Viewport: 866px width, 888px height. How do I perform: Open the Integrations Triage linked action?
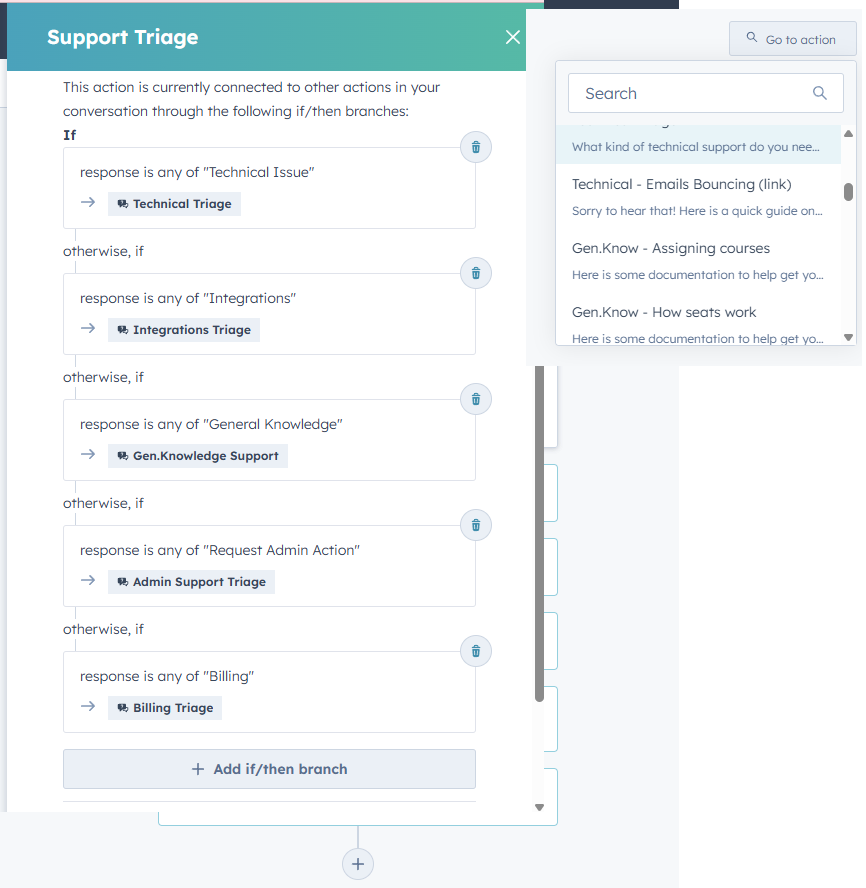[x=184, y=330]
